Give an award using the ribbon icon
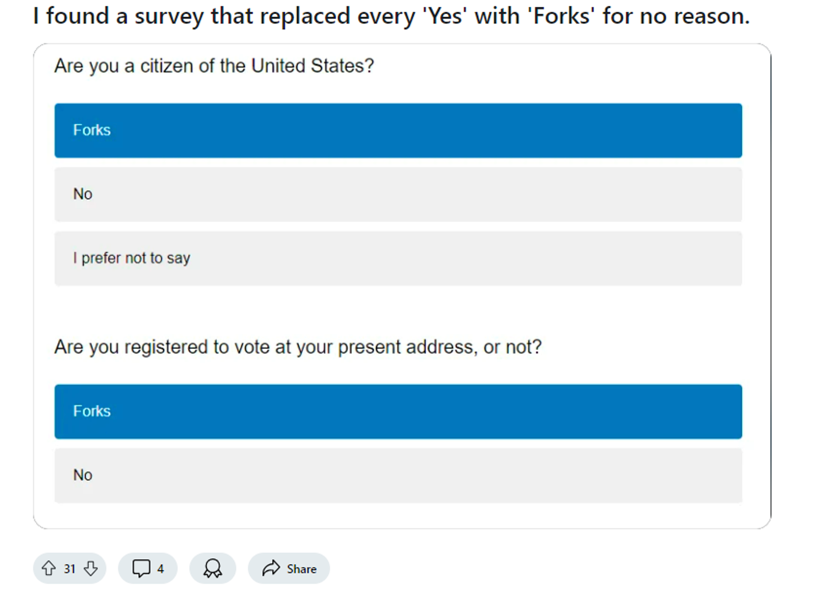840x592 pixels. 213,568
